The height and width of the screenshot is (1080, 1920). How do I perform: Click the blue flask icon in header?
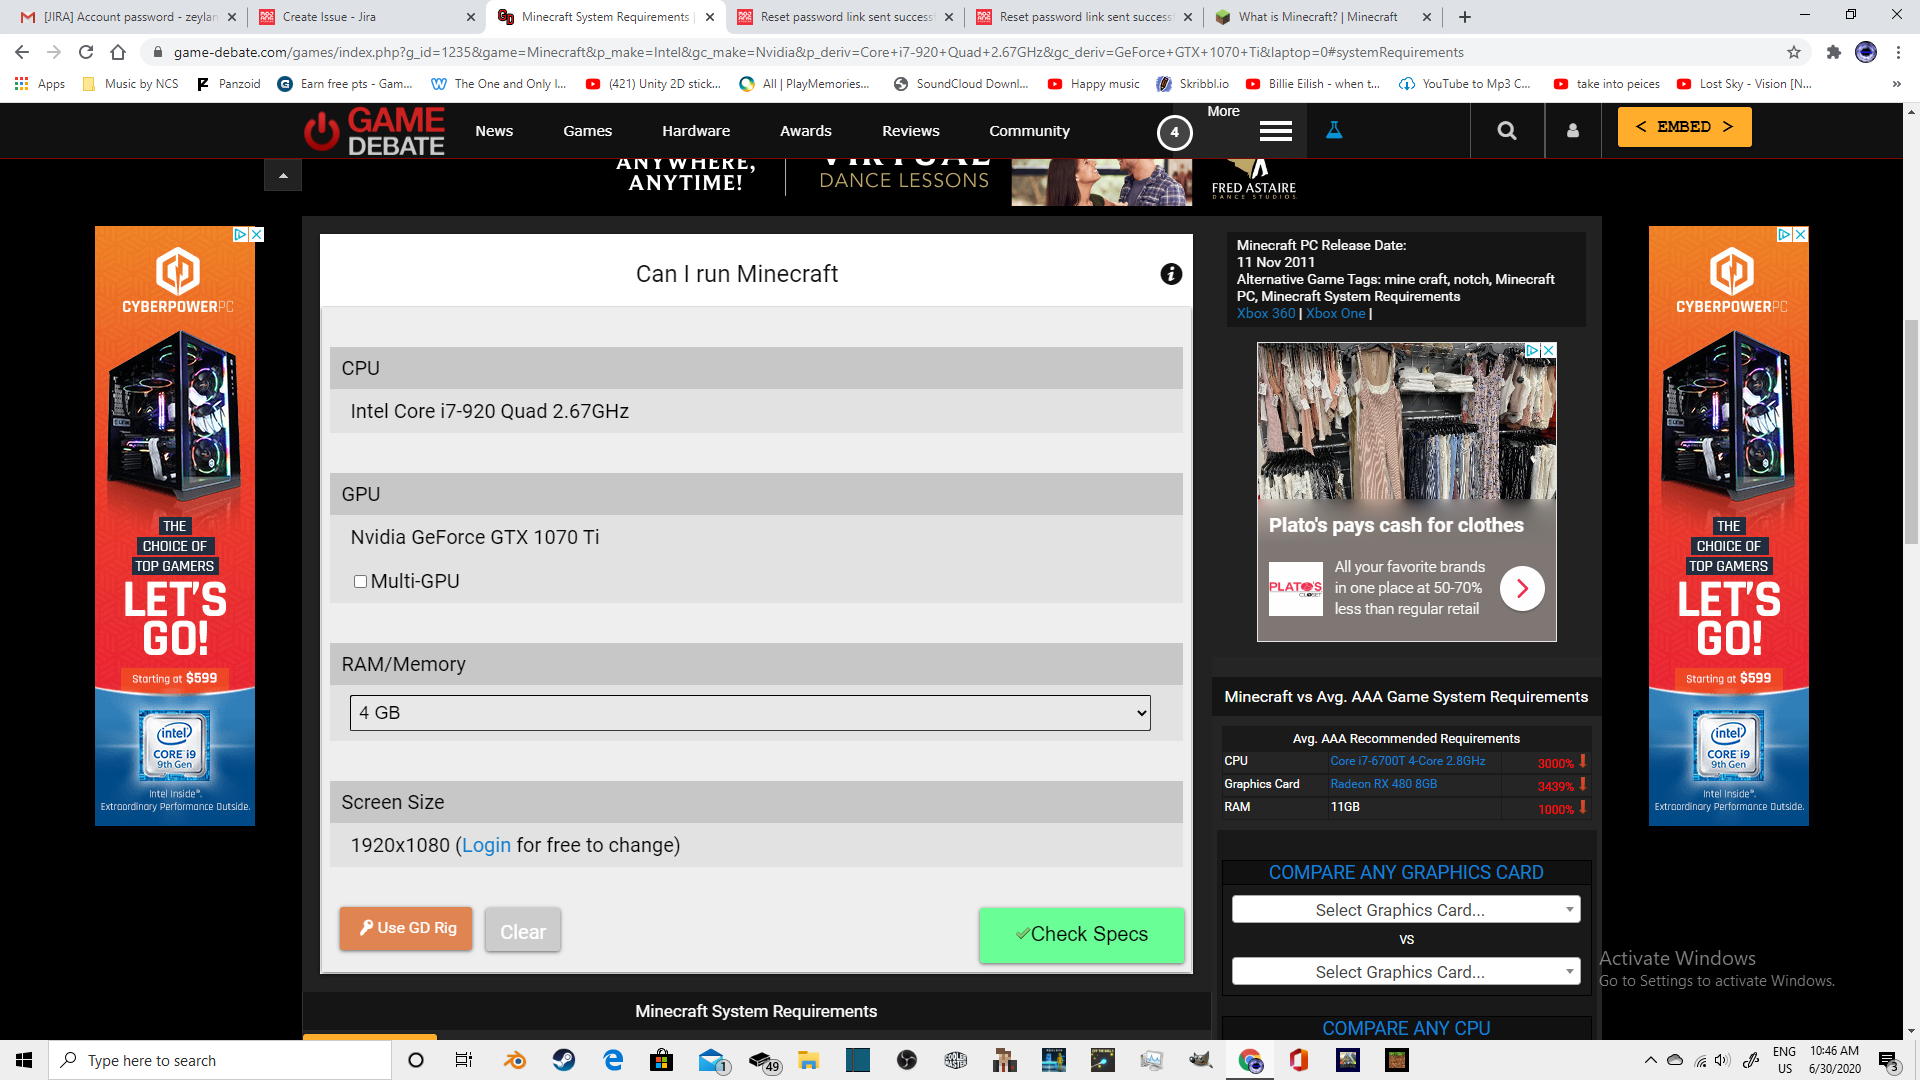coord(1334,130)
